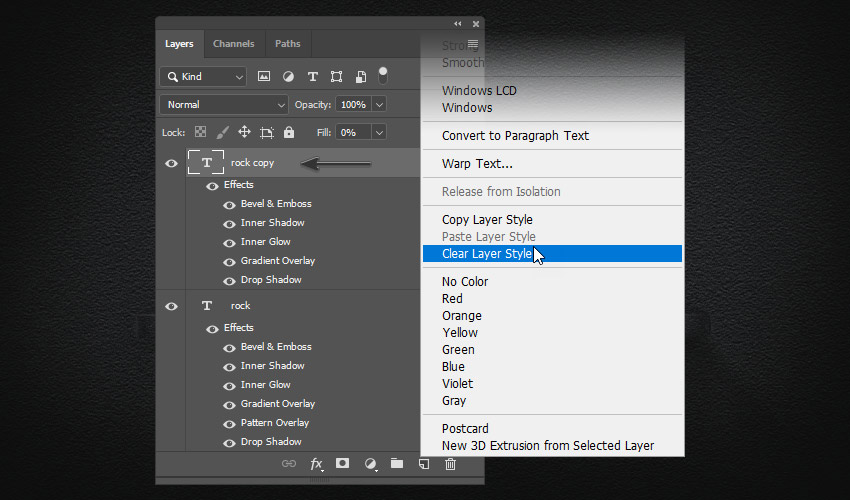The height and width of the screenshot is (500, 850).
Task: Switch to the Channels tab
Action: click(234, 44)
